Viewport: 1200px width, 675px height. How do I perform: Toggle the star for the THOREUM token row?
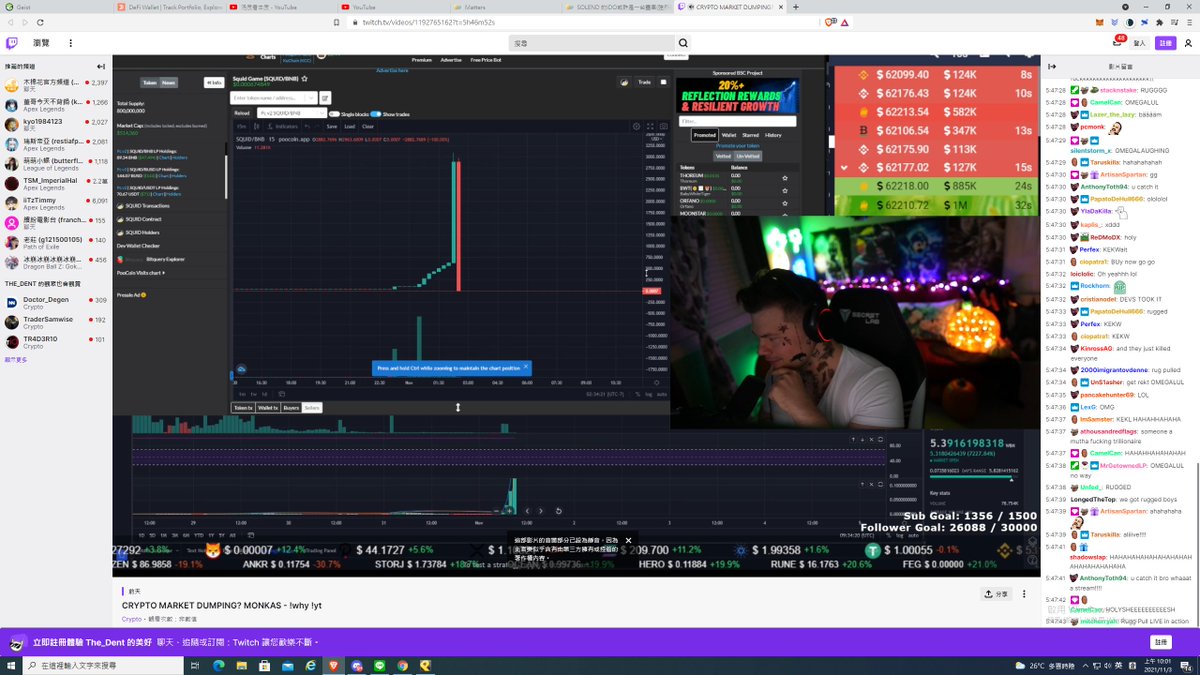785,177
